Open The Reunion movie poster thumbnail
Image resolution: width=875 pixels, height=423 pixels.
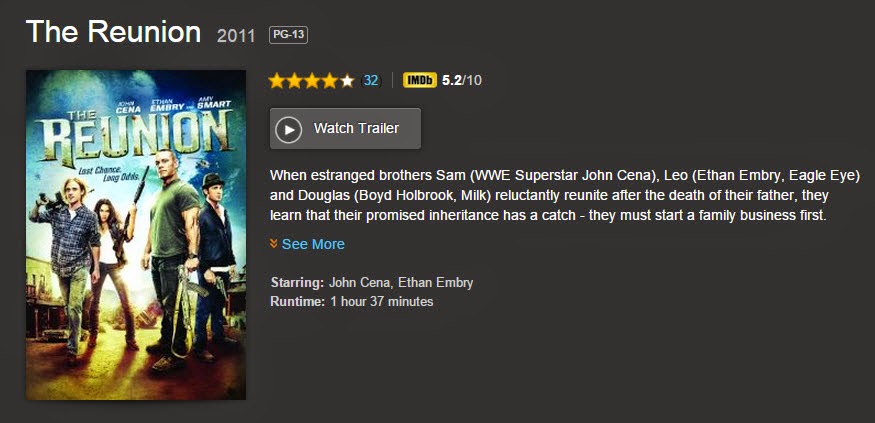pyautogui.click(x=136, y=234)
